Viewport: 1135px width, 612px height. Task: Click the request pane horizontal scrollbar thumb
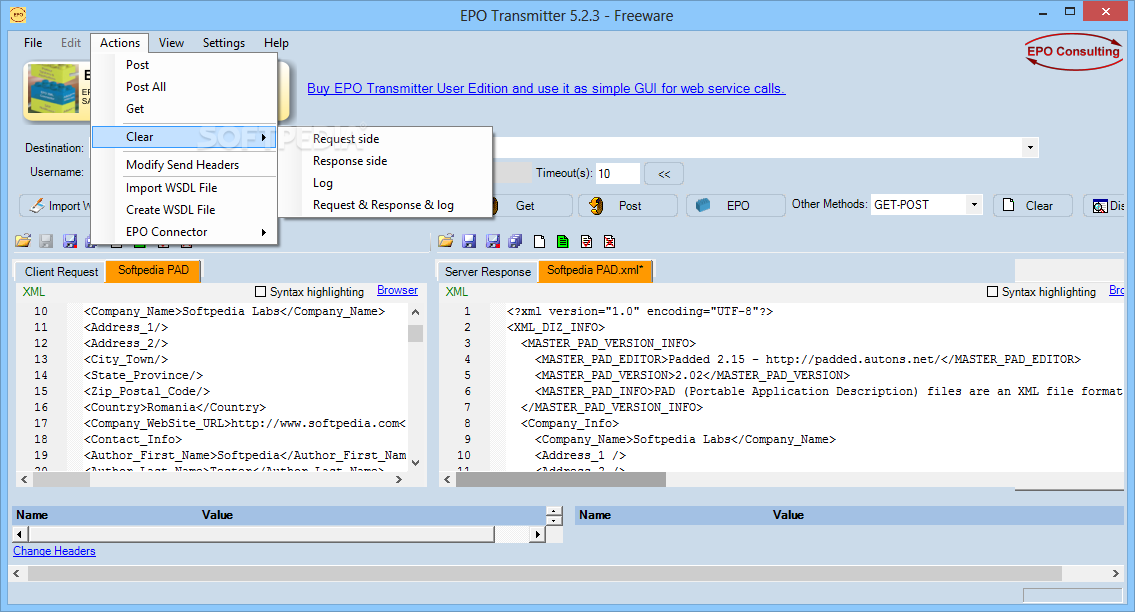61,479
